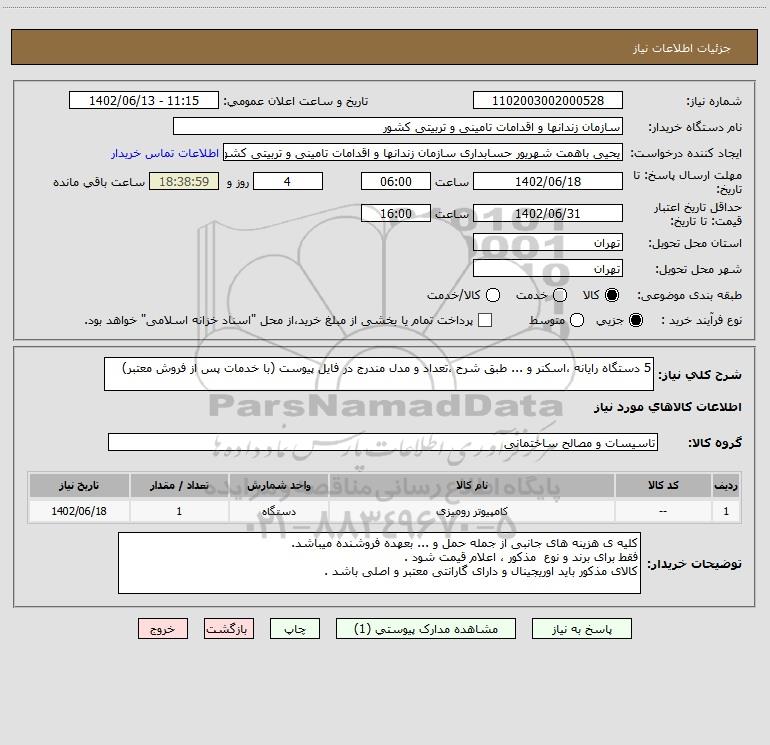Click price validity date 1402/06/31 field
The width and height of the screenshot is (770, 745).
548,213
